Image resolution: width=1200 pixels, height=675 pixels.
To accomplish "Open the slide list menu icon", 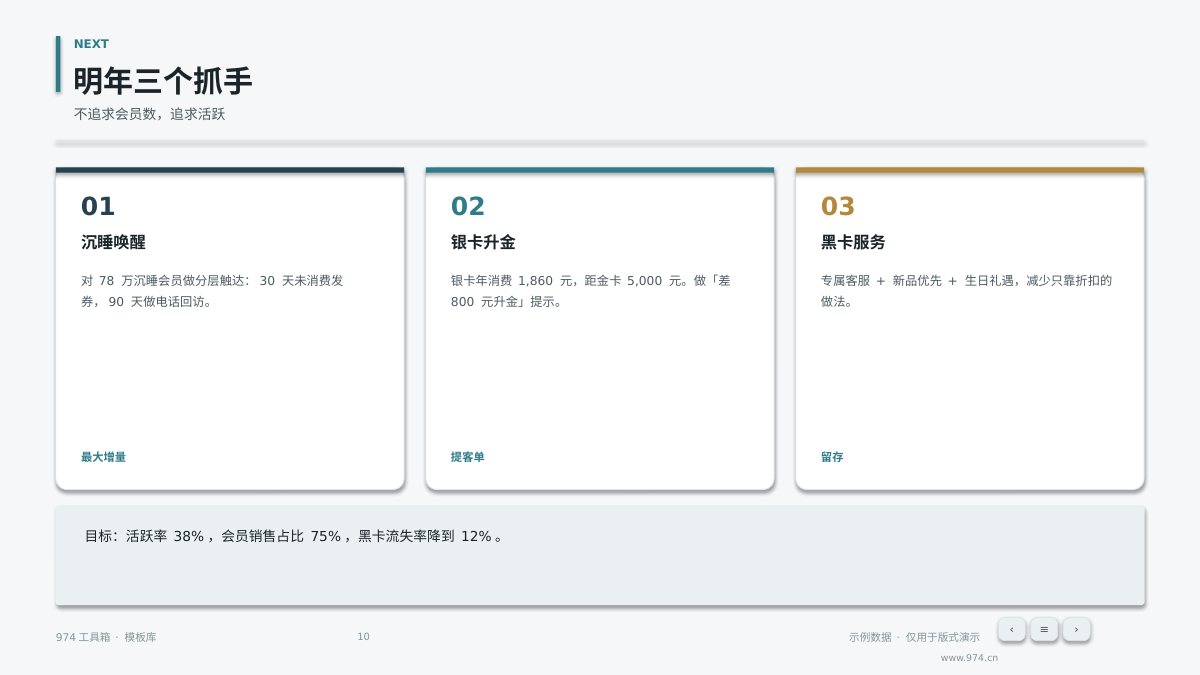I will pyautogui.click(x=1044, y=629).
